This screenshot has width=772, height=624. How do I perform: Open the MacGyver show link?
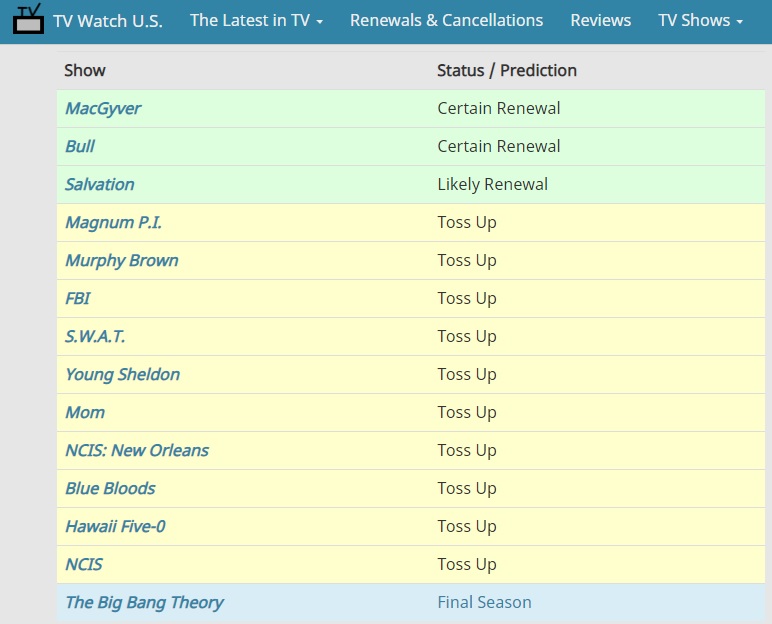tap(103, 109)
